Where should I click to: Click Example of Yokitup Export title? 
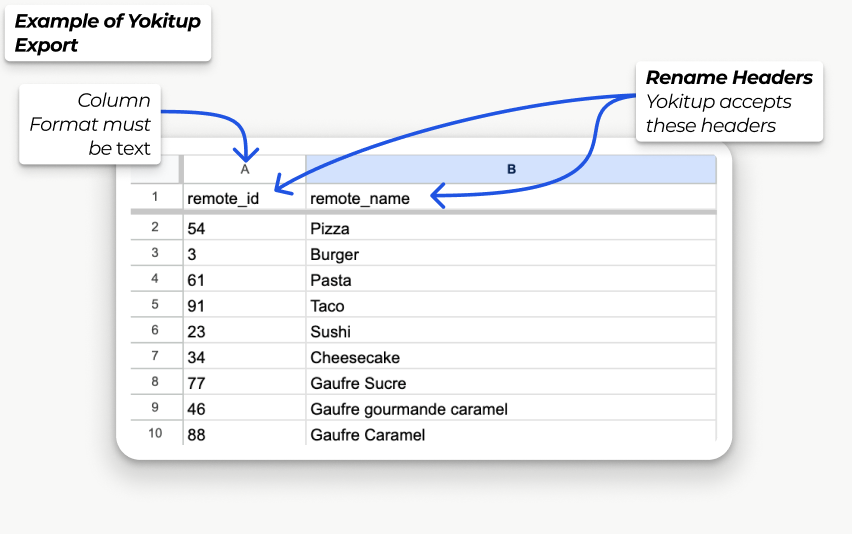click(107, 33)
